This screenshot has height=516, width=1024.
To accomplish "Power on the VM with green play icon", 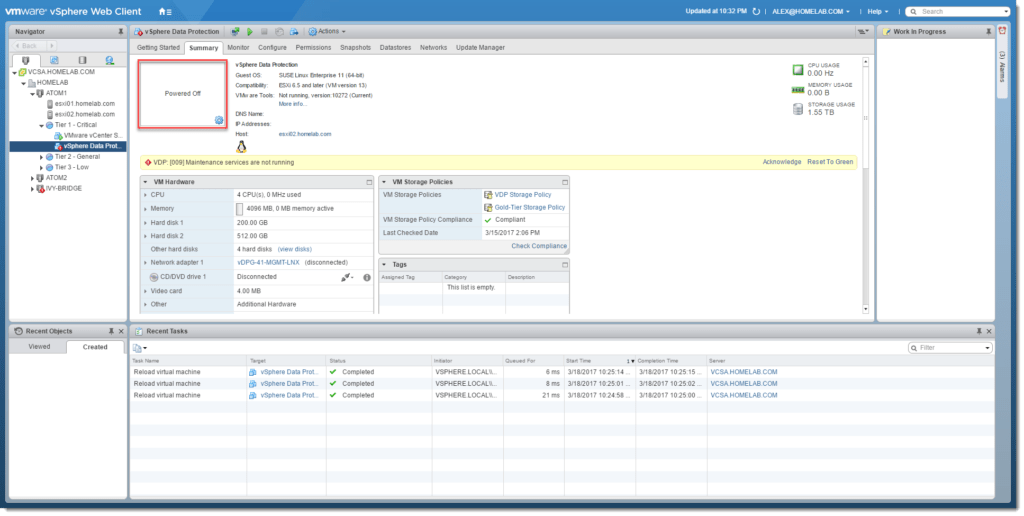I will (x=249, y=31).
